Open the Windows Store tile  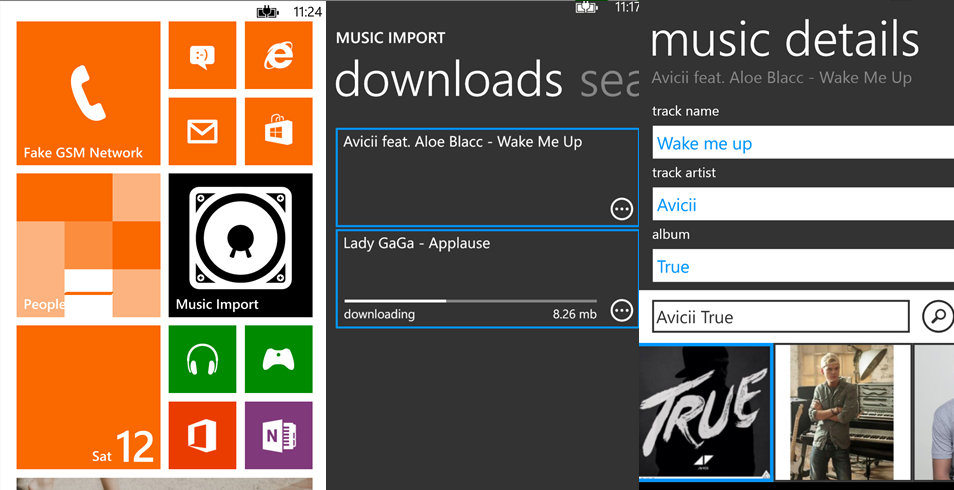(279, 131)
